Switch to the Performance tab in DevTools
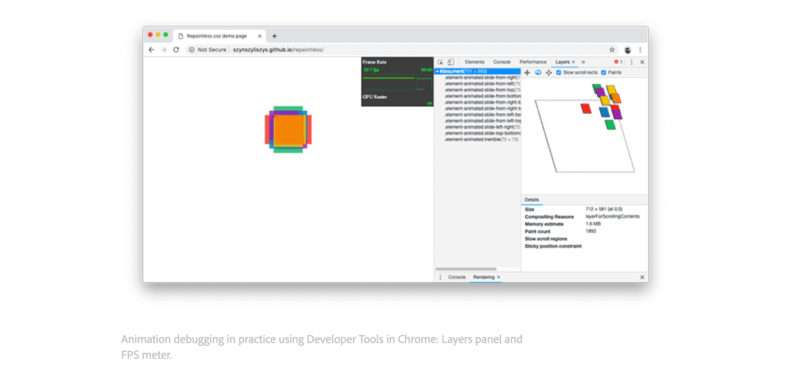The height and width of the screenshot is (374, 800). pyautogui.click(x=533, y=62)
